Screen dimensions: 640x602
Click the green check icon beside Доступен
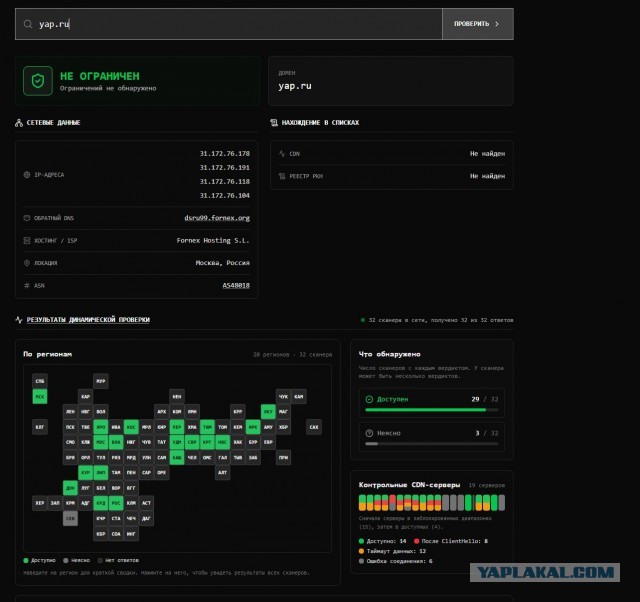point(369,400)
